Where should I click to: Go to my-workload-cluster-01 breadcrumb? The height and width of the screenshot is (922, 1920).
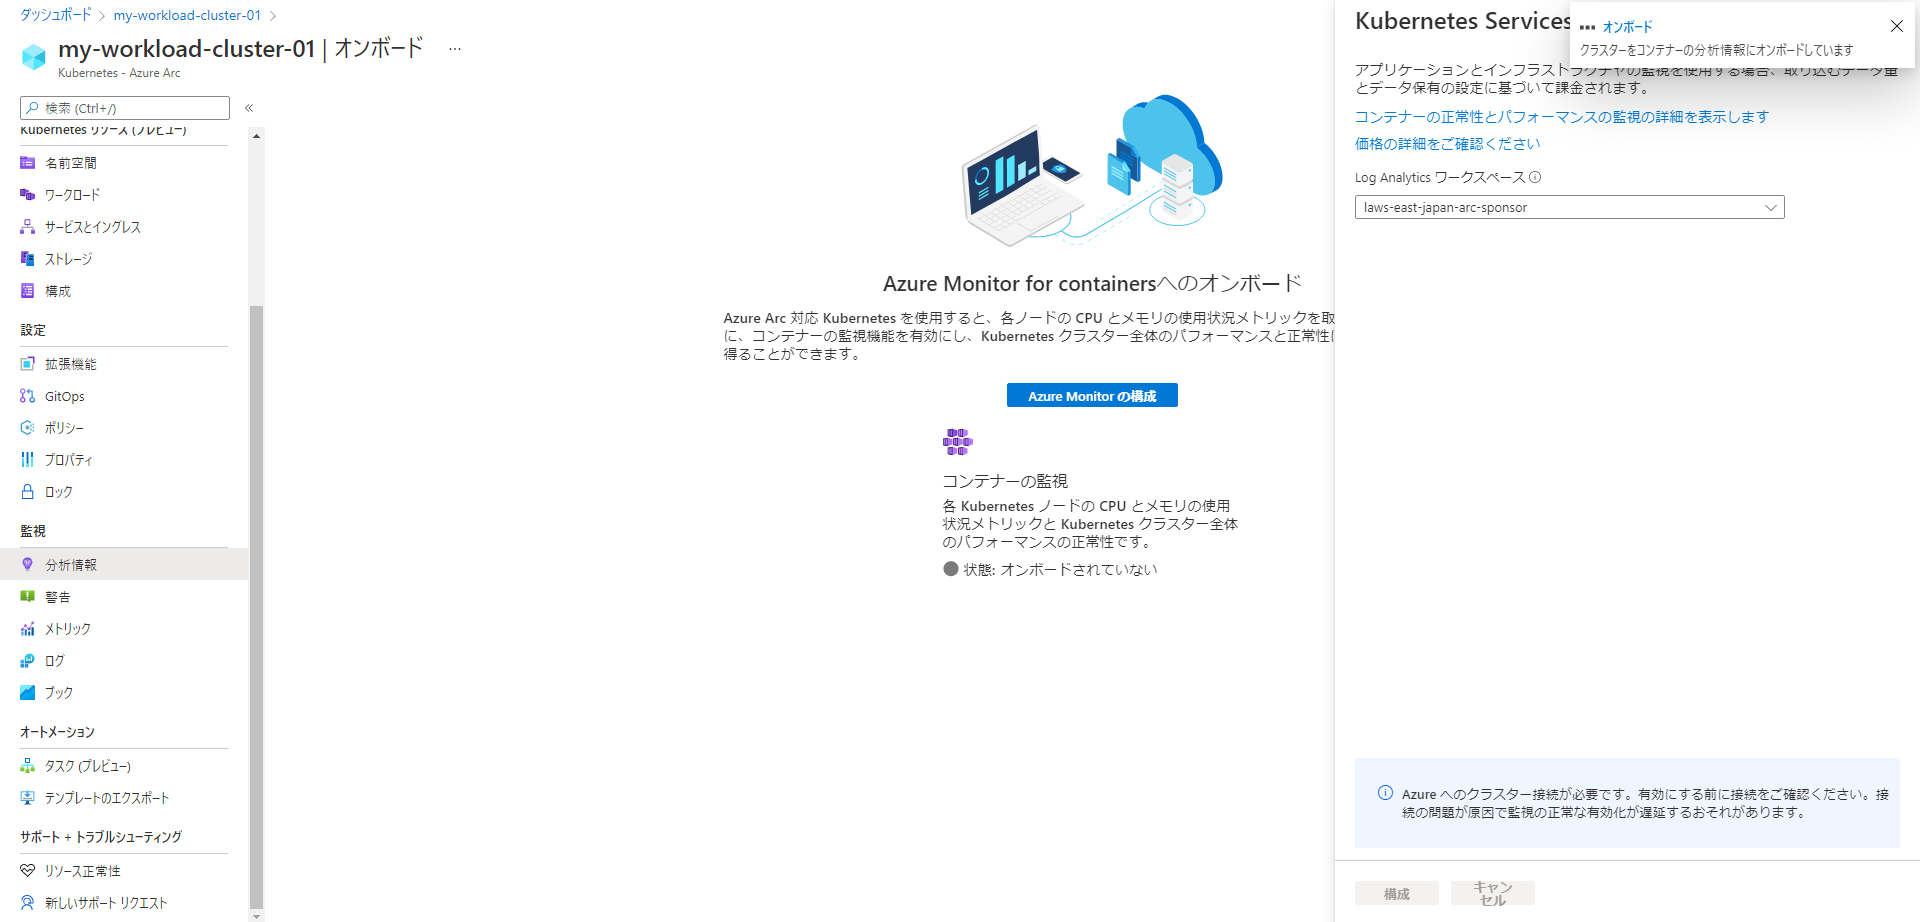pyautogui.click(x=187, y=15)
